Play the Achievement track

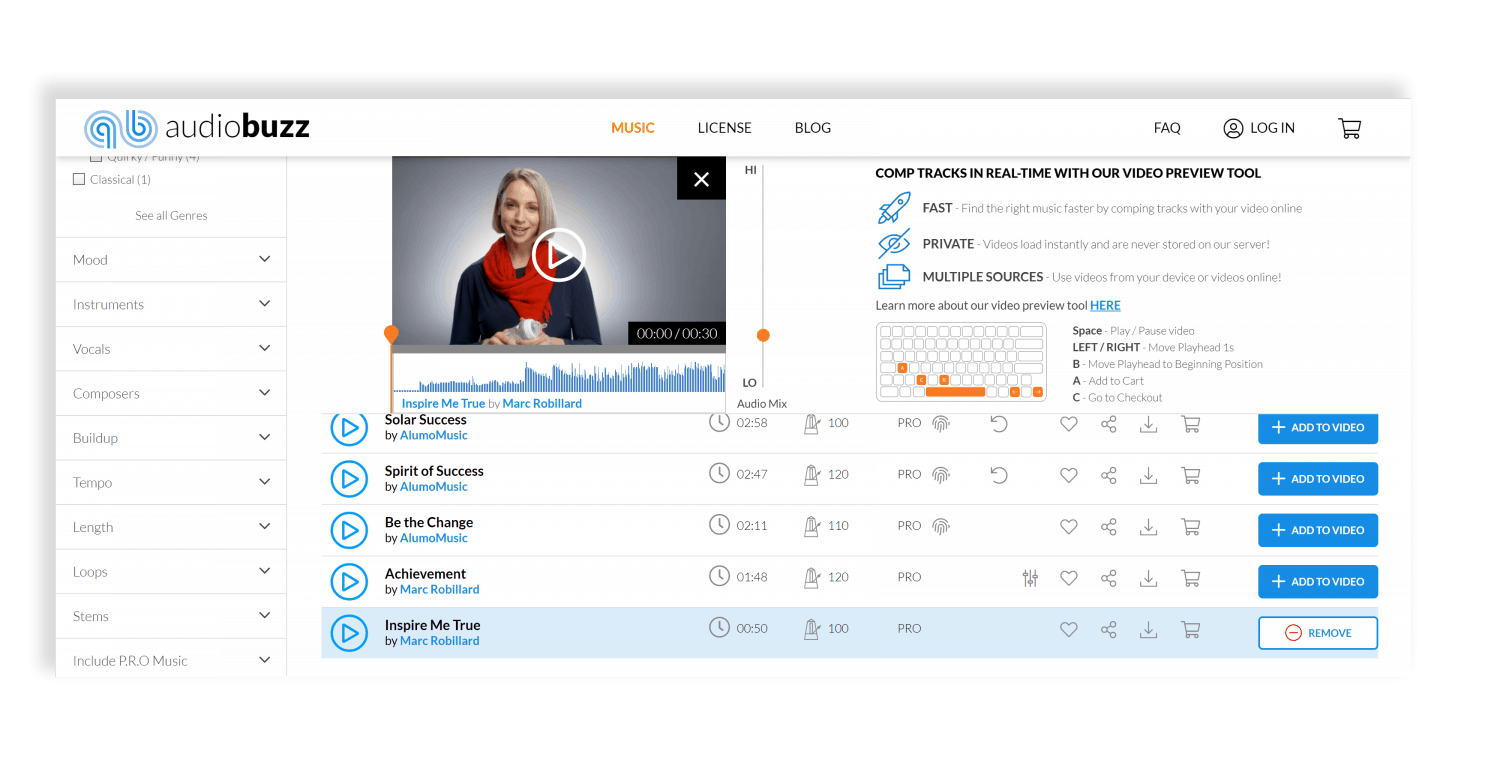349,582
